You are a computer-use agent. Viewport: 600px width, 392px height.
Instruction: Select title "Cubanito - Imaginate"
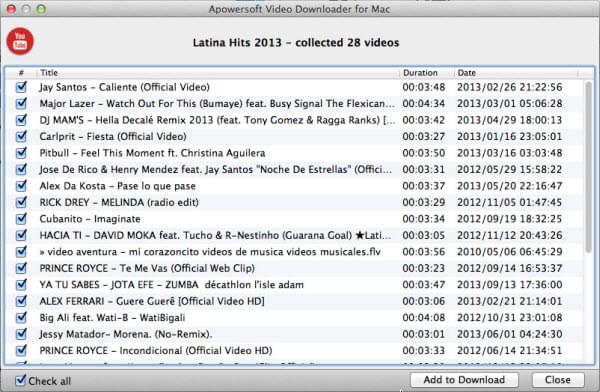(x=90, y=219)
